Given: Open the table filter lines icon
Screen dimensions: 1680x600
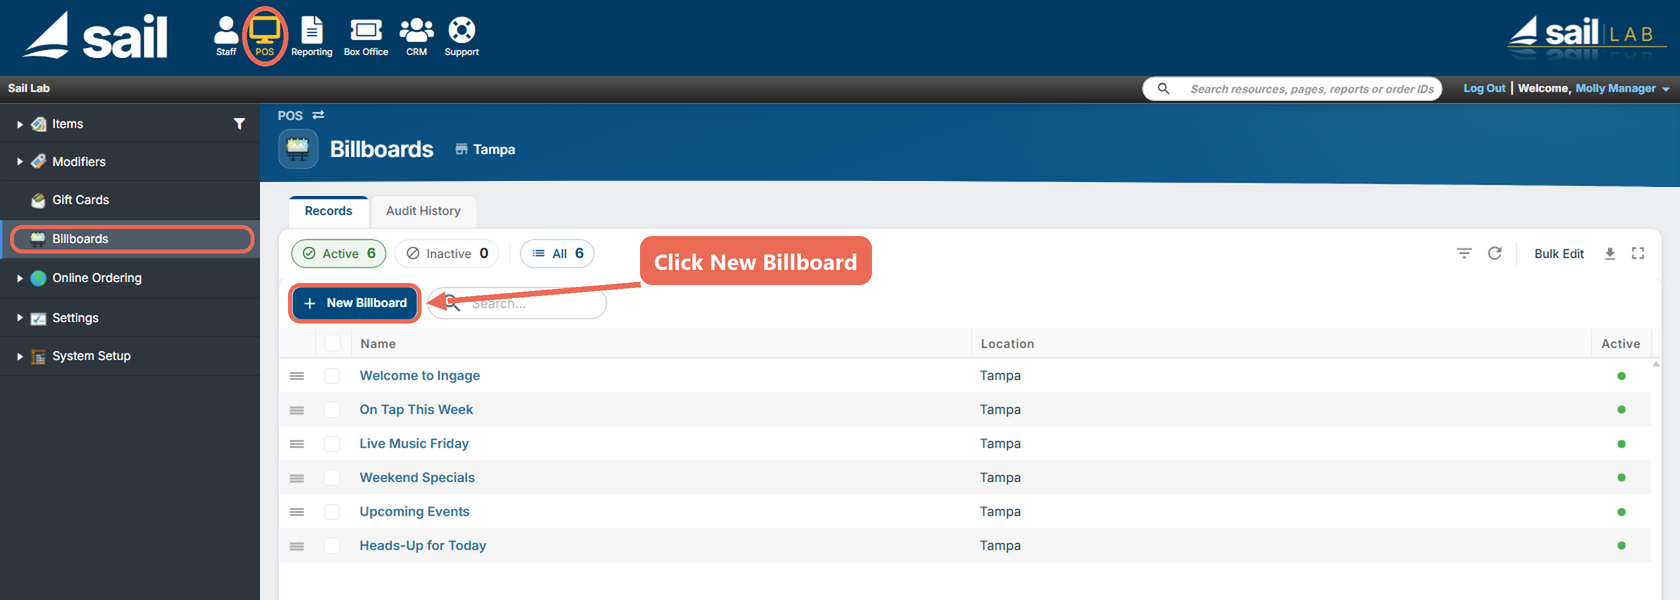Looking at the screenshot, I should [x=1464, y=254].
